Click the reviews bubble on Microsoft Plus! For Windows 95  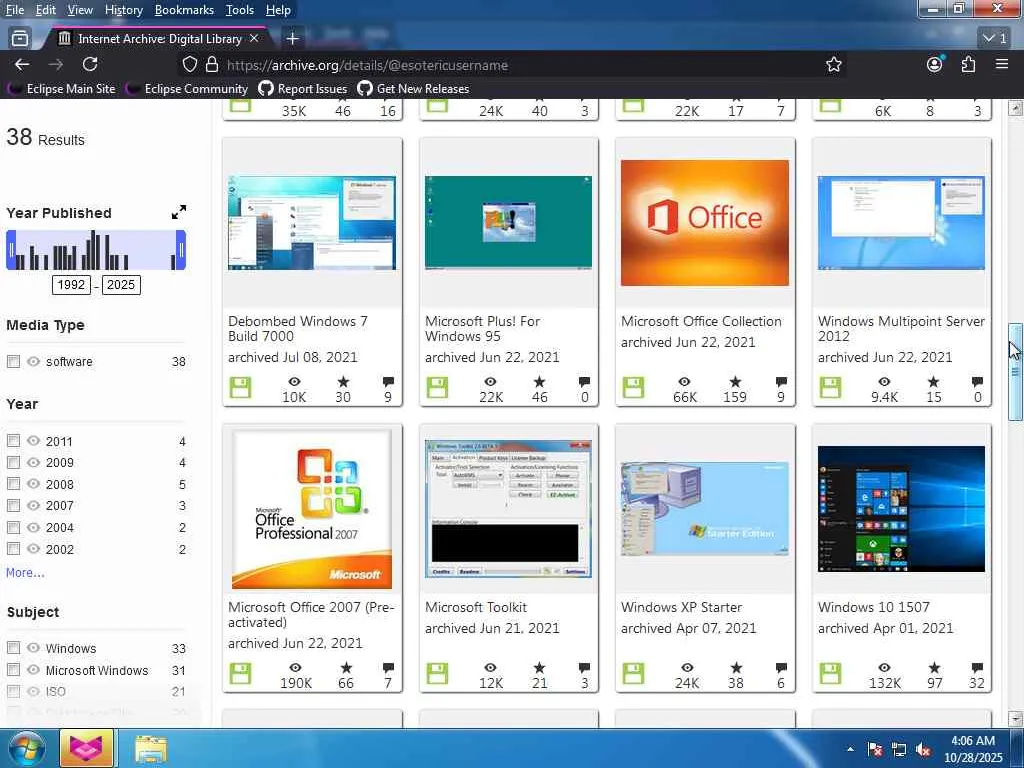(x=584, y=381)
